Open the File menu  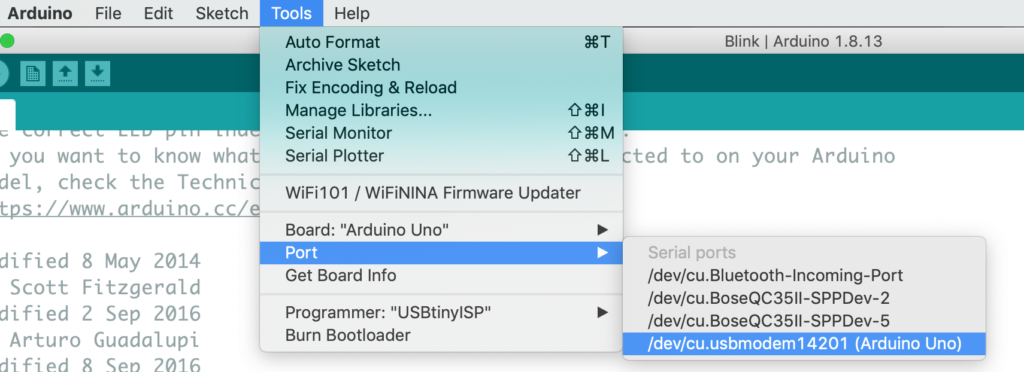[x=108, y=13]
